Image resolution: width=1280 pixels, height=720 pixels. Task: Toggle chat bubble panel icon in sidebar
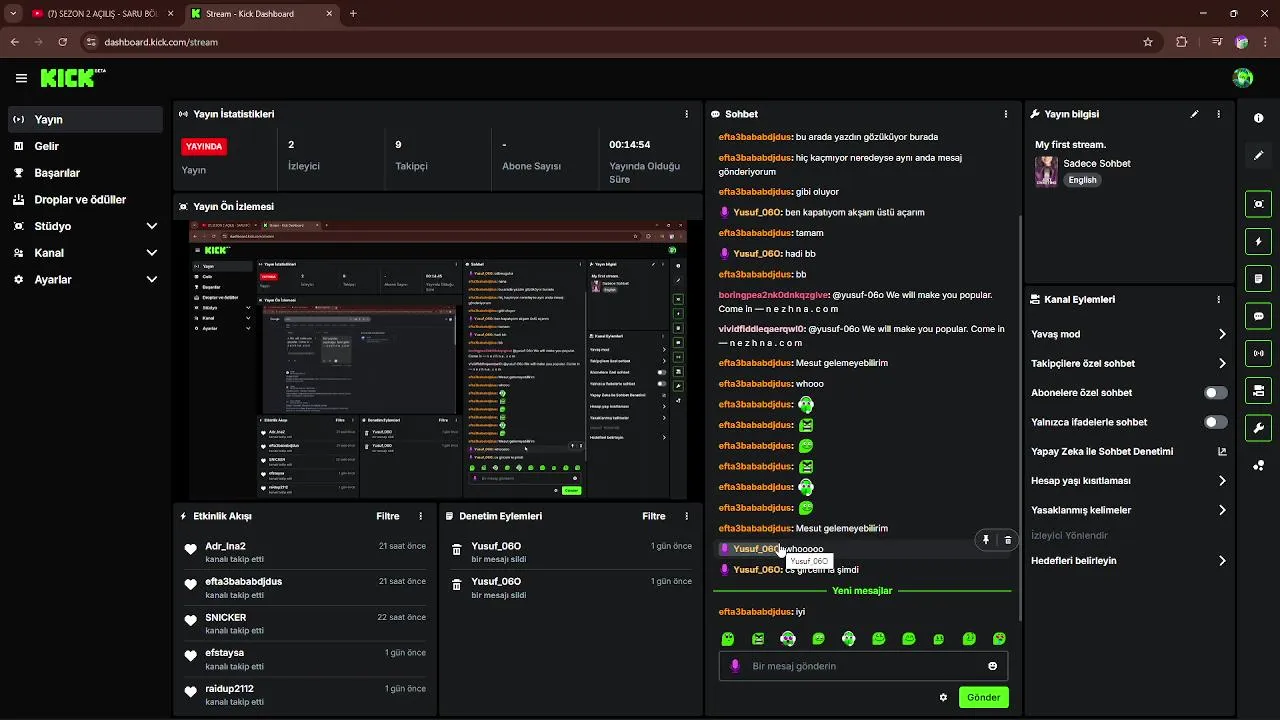(1258, 316)
